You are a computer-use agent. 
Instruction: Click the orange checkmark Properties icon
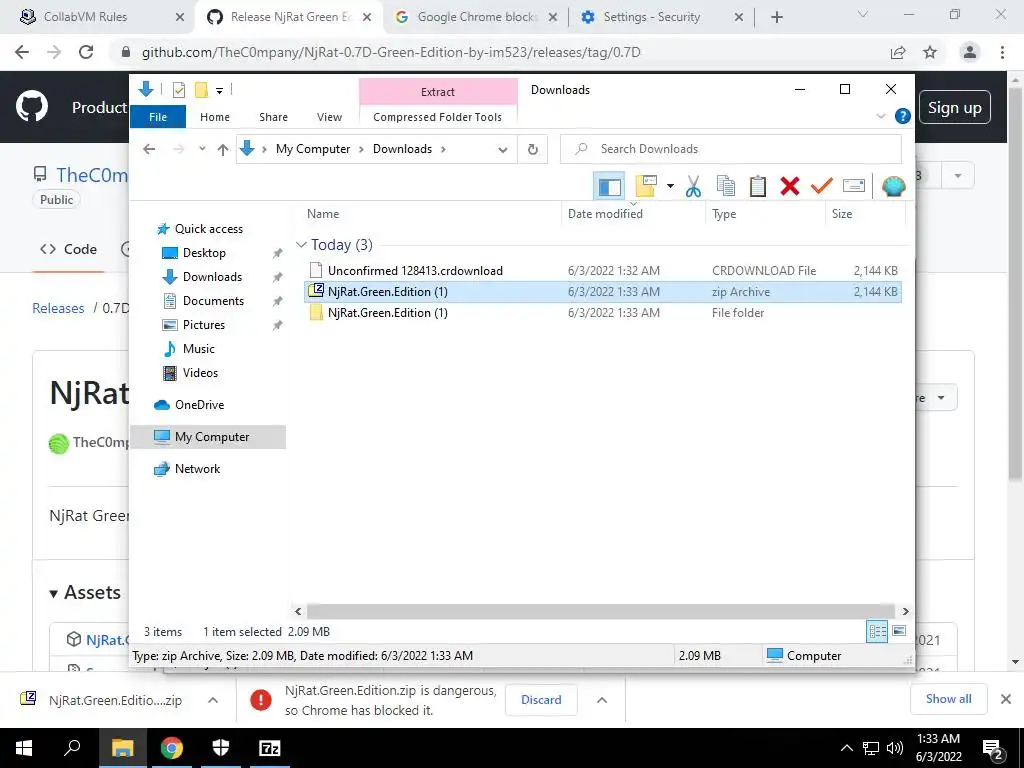(822, 186)
